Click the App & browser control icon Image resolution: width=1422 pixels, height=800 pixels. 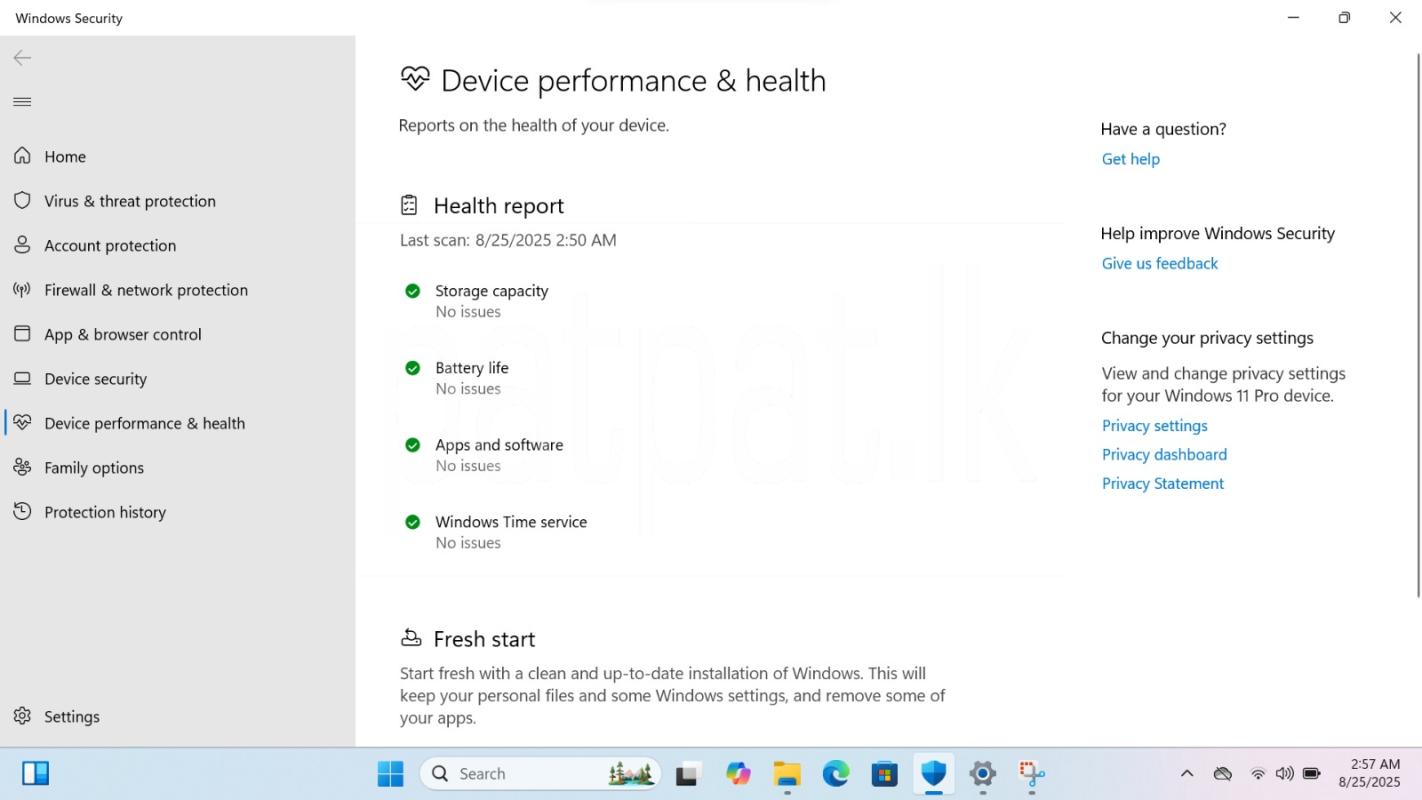pos(22,334)
